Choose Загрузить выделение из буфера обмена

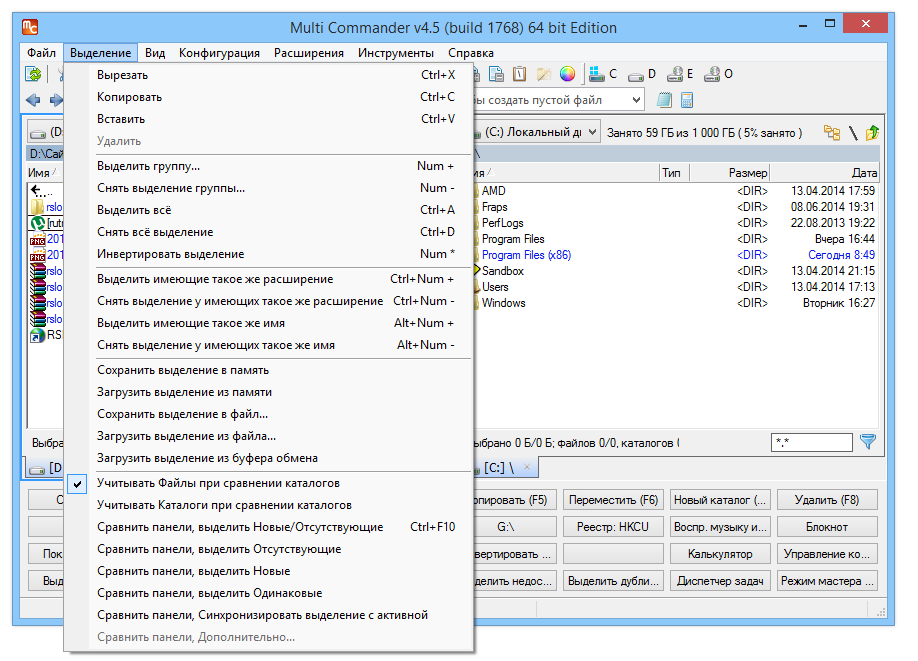(268, 458)
